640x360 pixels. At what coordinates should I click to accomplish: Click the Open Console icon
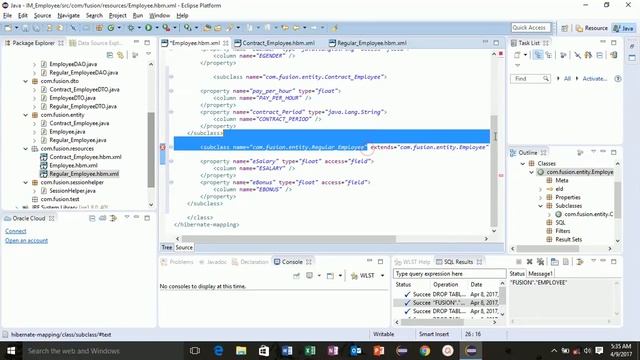point(330,276)
